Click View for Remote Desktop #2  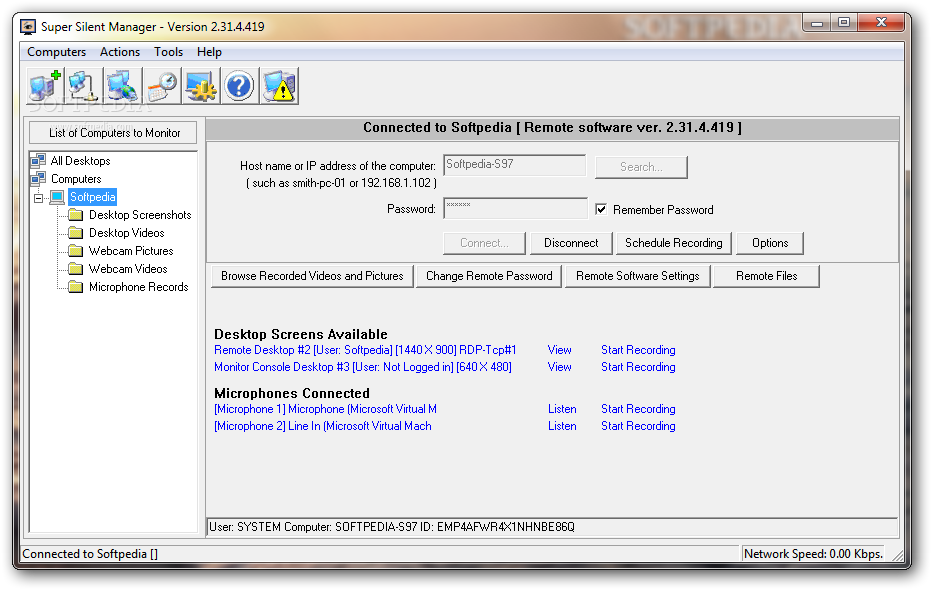pyautogui.click(x=559, y=350)
